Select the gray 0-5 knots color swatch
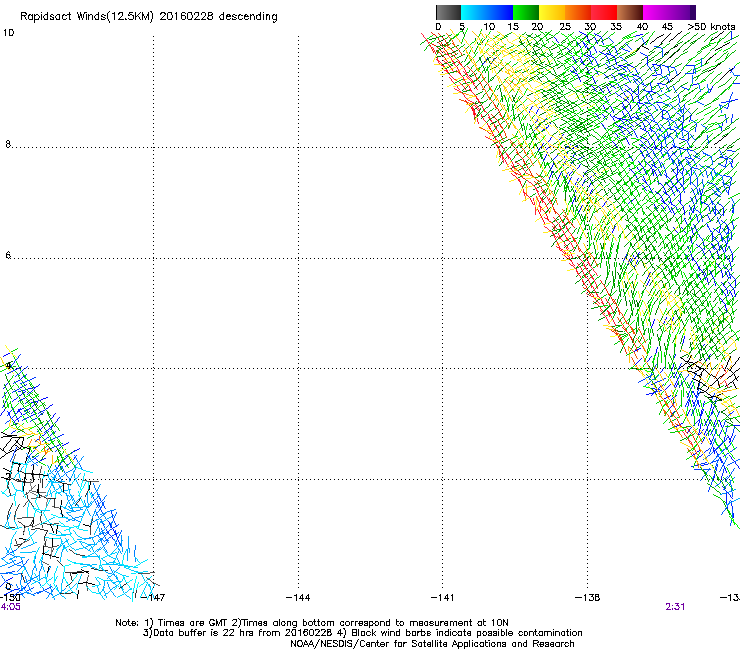The image size is (740, 650). coord(448,12)
